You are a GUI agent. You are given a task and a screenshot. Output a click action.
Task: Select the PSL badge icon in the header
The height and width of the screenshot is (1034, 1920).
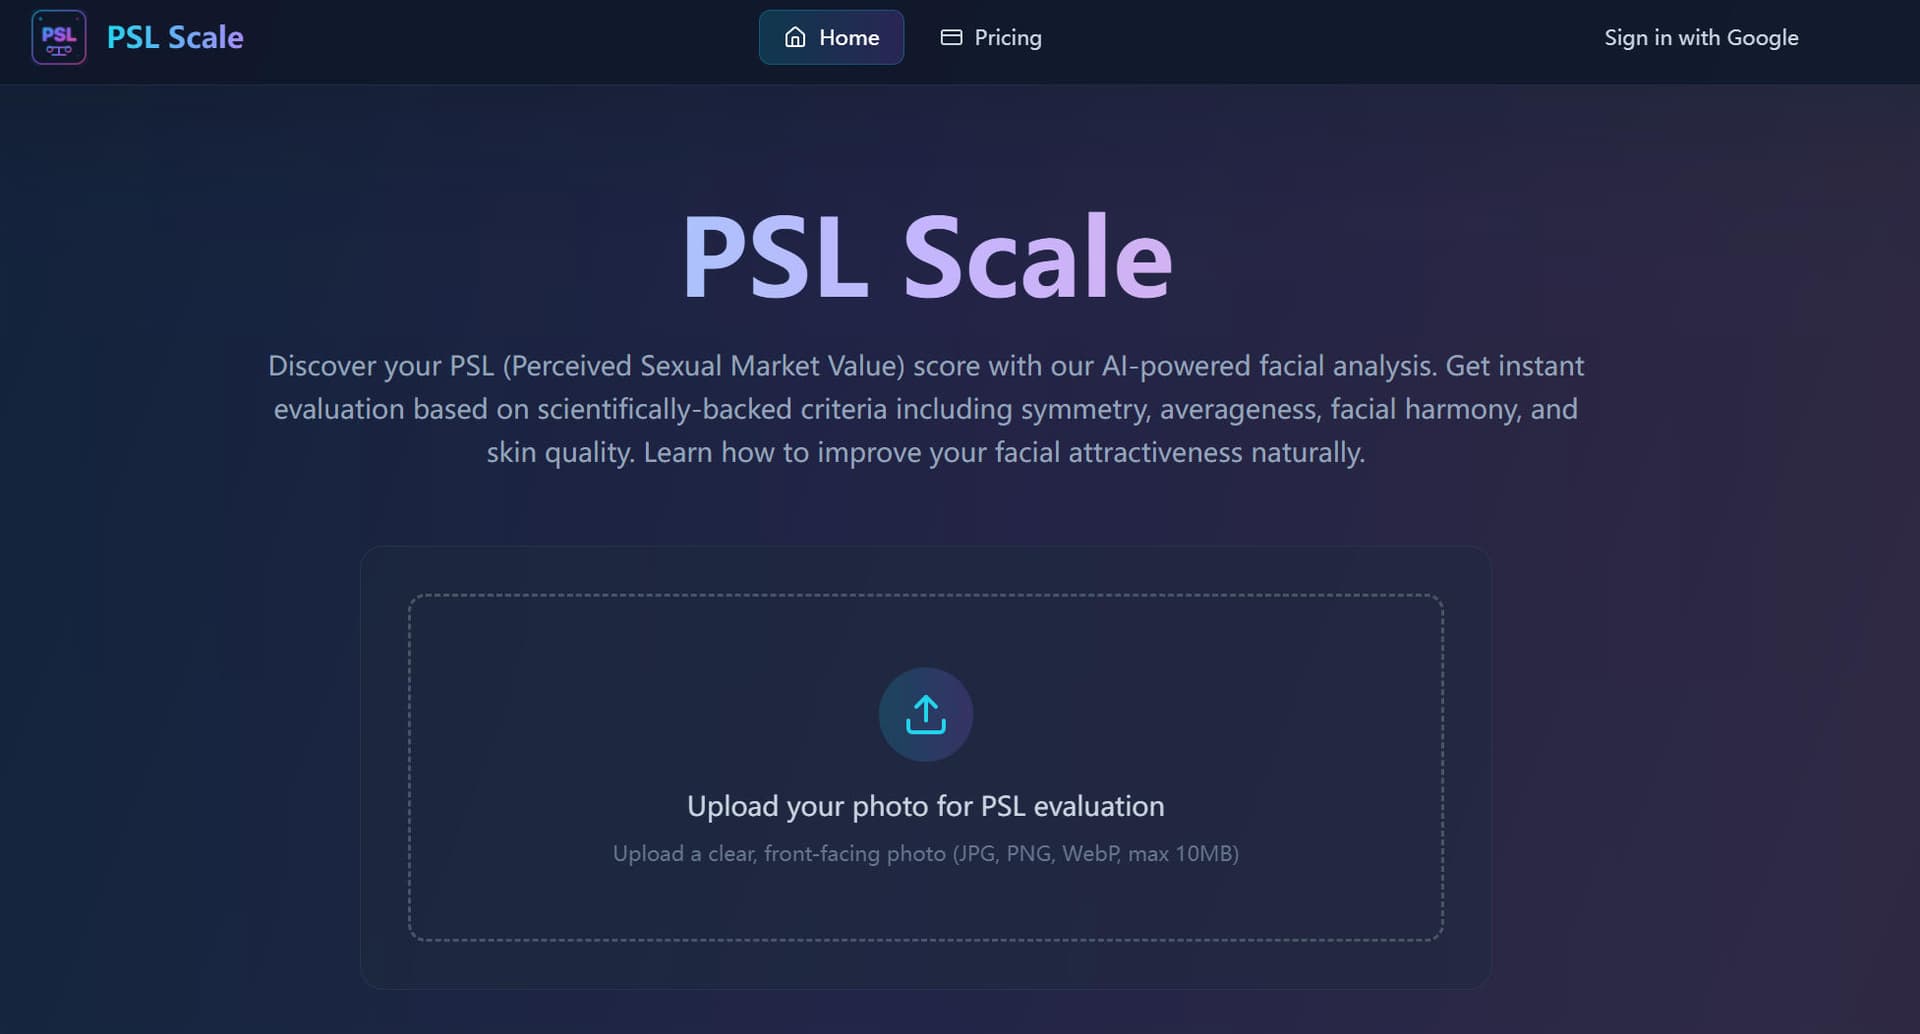point(58,38)
